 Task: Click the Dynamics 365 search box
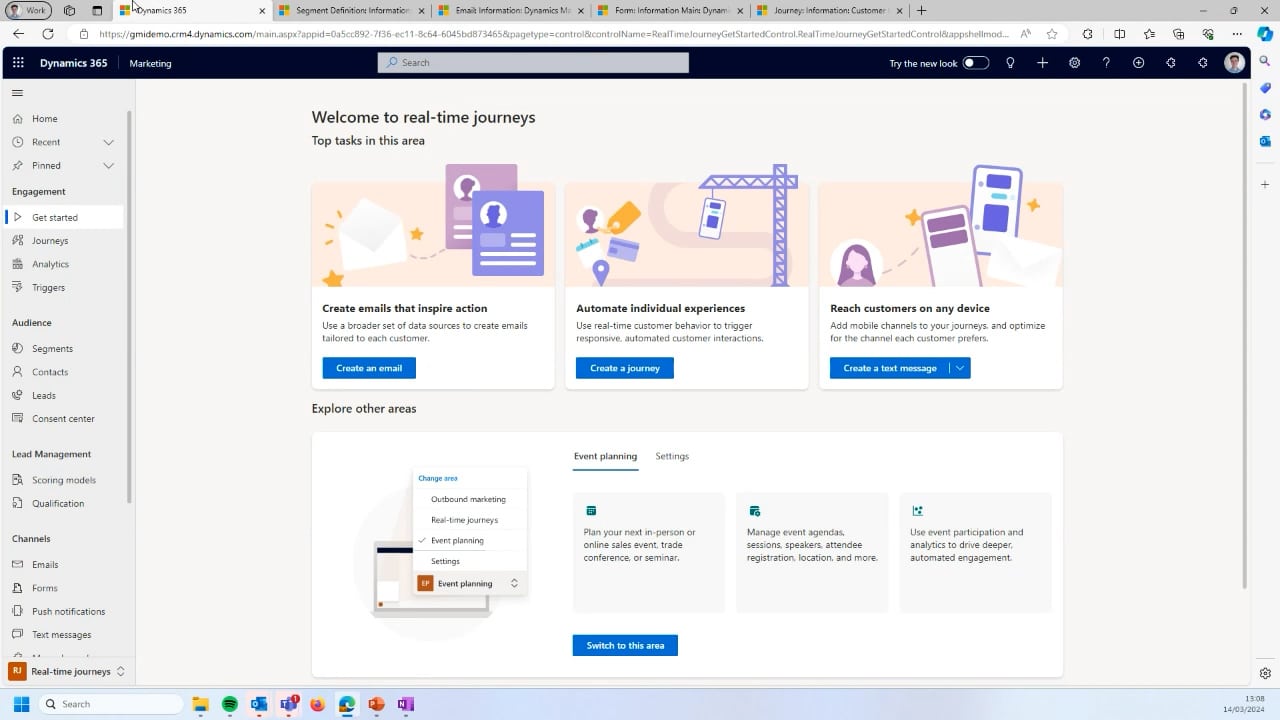533,62
